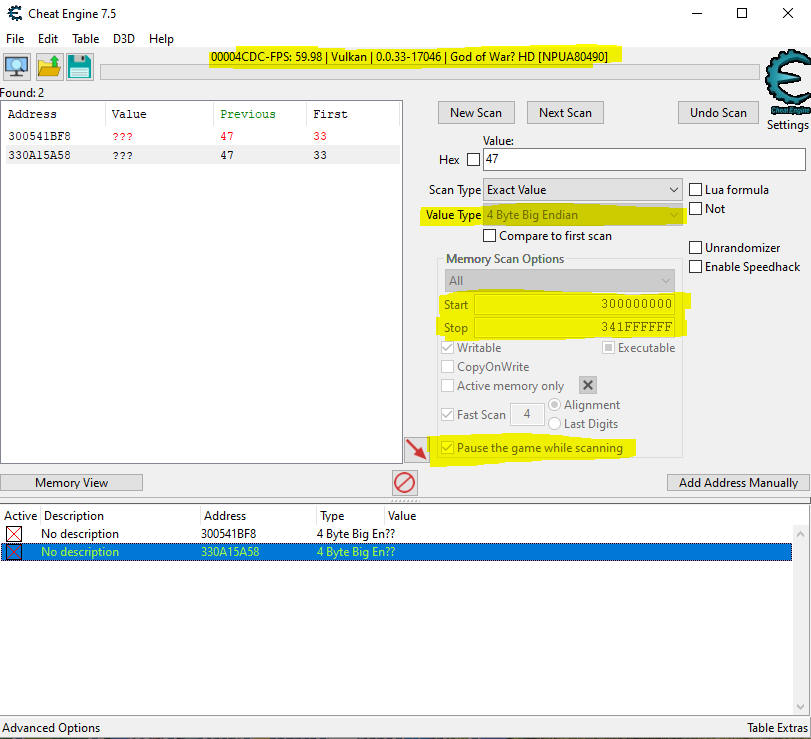Image resolution: width=811 pixels, height=739 pixels.
Task: Toggle active box for address 300541BF8
Action: coord(14,534)
